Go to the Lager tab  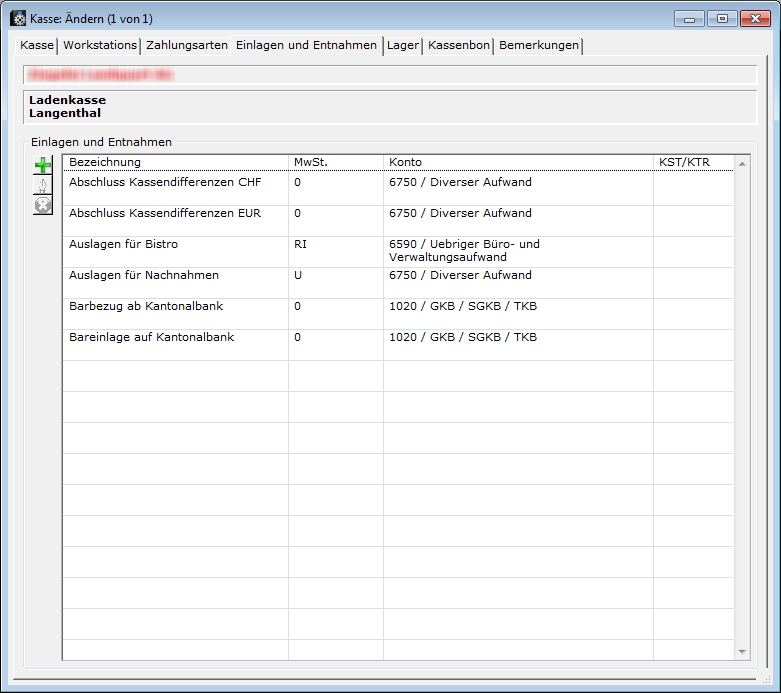403,45
